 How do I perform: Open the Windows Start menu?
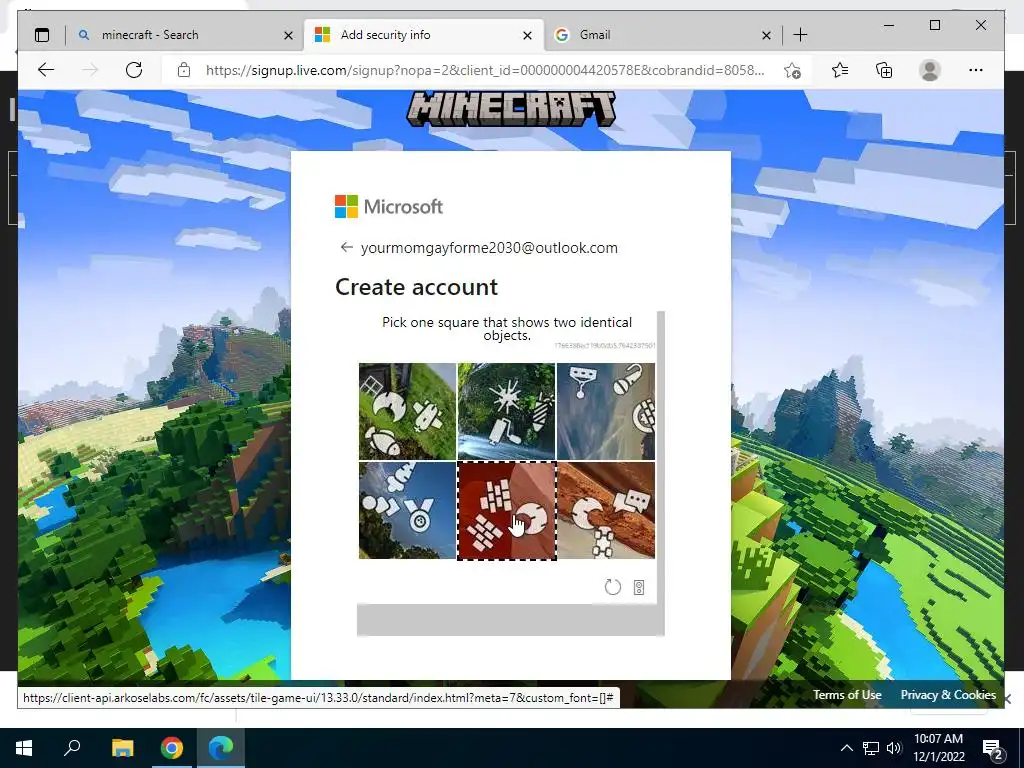click(x=24, y=748)
